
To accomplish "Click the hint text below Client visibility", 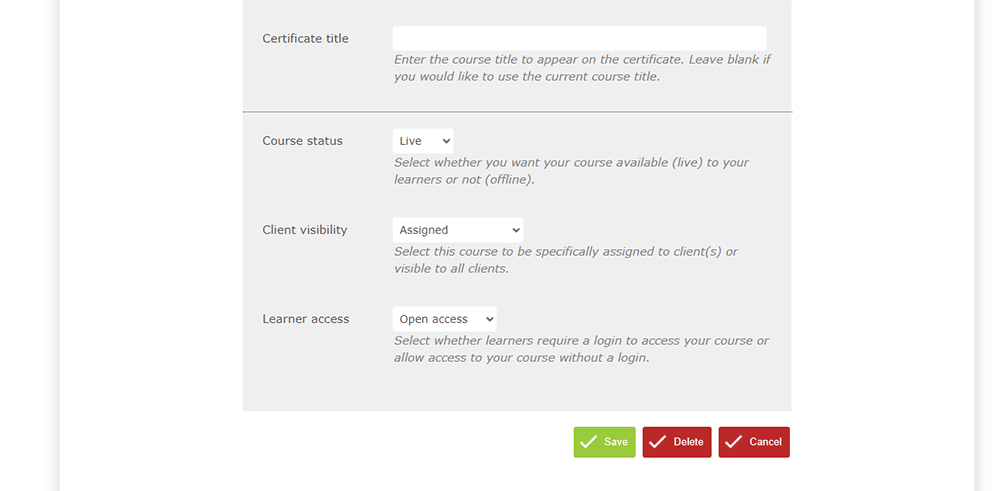I will click(565, 260).
